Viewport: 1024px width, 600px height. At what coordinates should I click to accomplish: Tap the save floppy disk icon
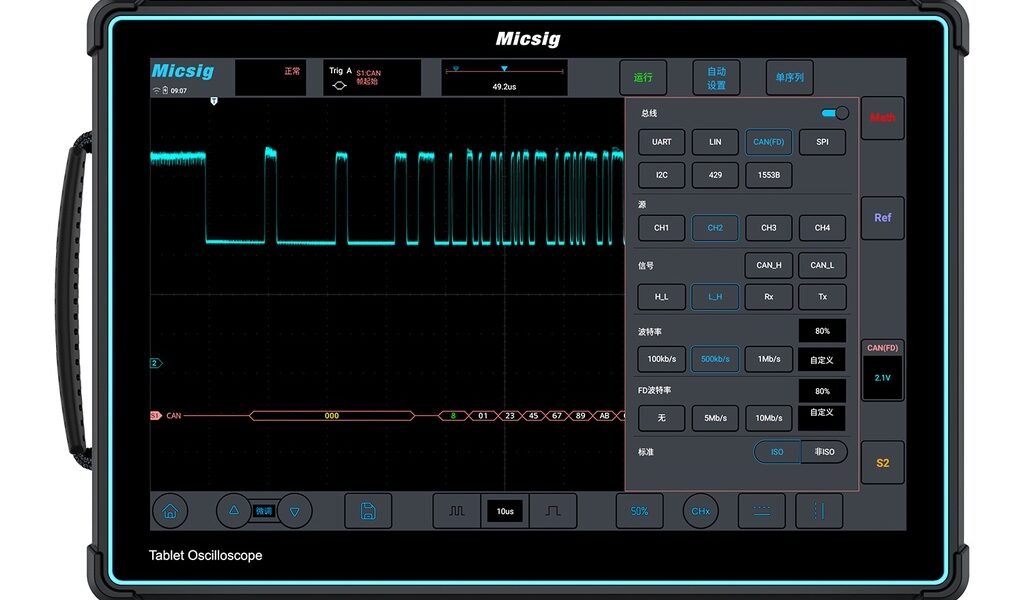368,511
